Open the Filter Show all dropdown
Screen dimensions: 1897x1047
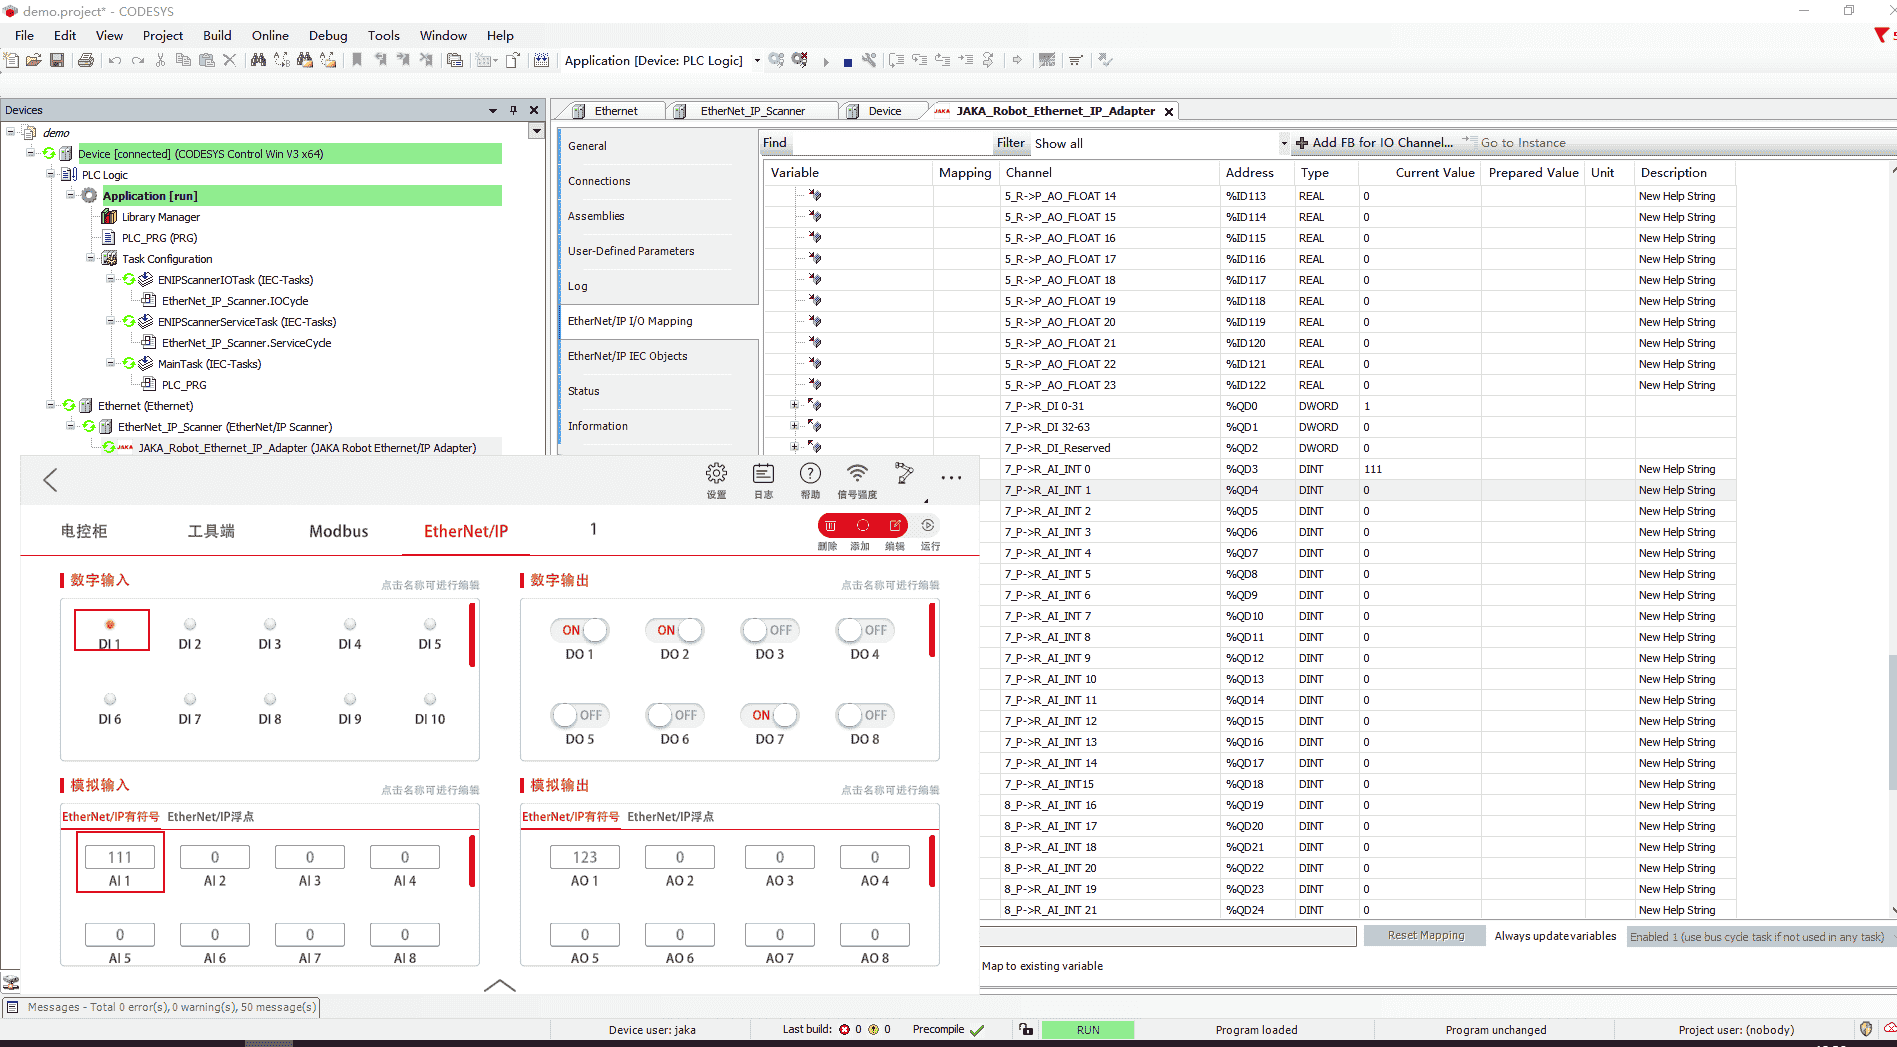pyautogui.click(x=1283, y=144)
